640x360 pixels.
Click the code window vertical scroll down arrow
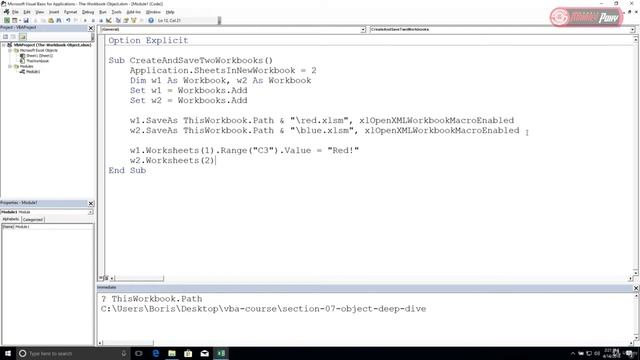click(636, 272)
